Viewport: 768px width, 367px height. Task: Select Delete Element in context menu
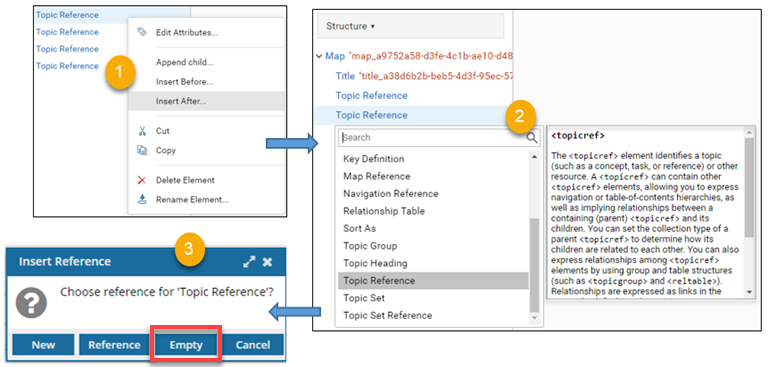185,180
